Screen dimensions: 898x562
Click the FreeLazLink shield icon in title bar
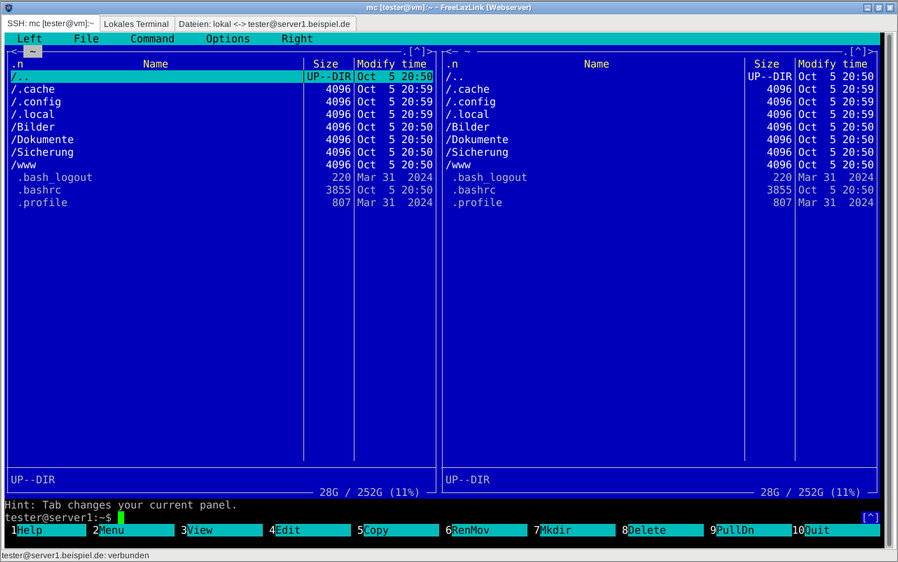point(8,7)
